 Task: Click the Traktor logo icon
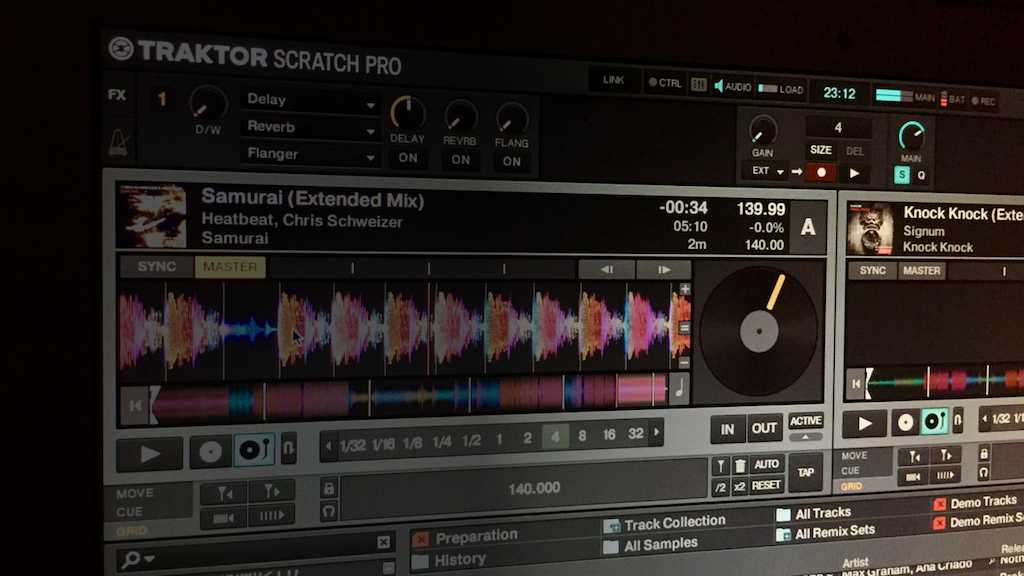point(121,48)
